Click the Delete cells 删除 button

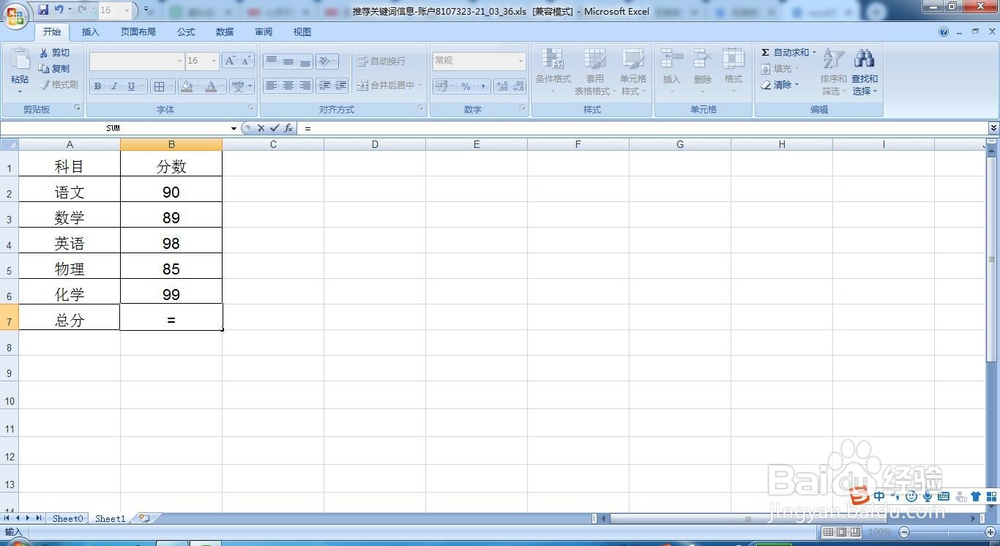click(x=702, y=71)
